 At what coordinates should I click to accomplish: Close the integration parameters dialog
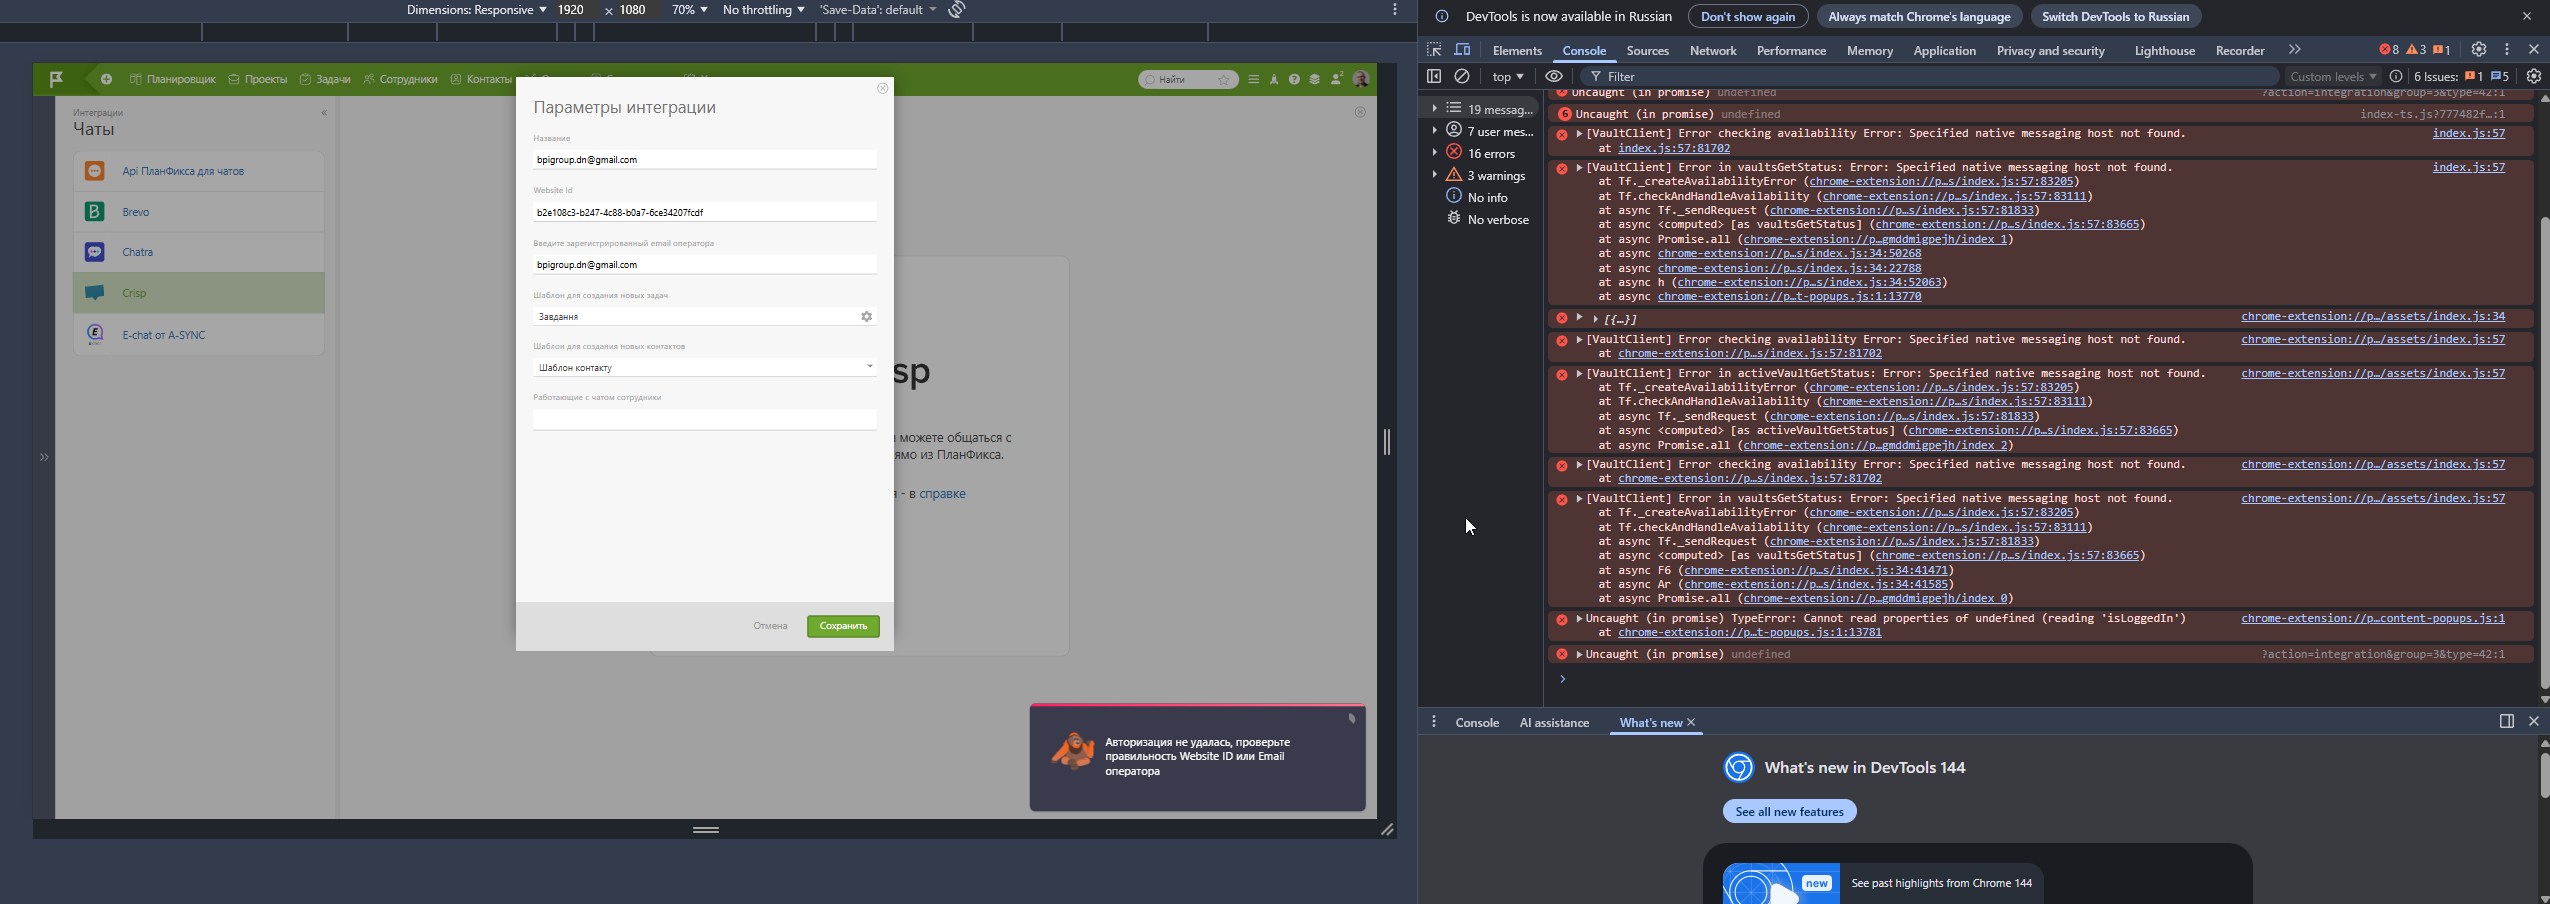click(882, 88)
